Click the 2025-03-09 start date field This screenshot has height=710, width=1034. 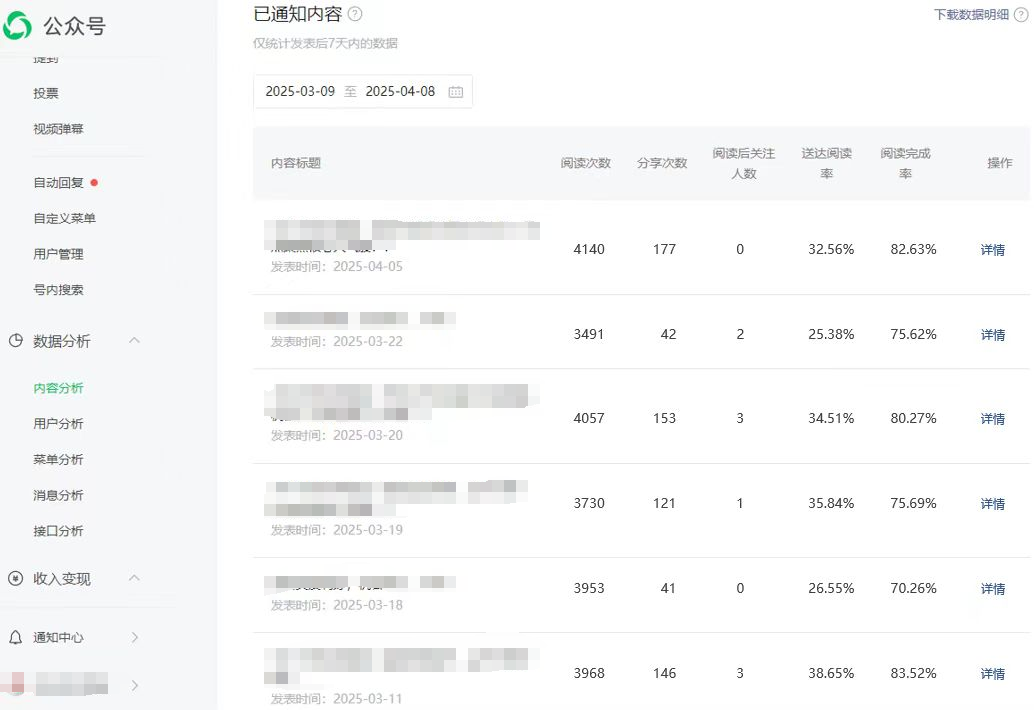(300, 92)
